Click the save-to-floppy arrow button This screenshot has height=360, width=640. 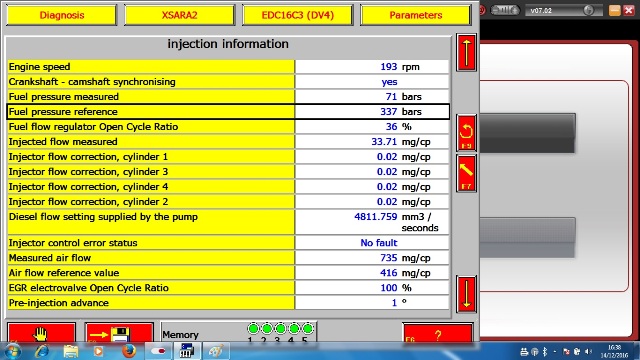[x=119, y=333]
